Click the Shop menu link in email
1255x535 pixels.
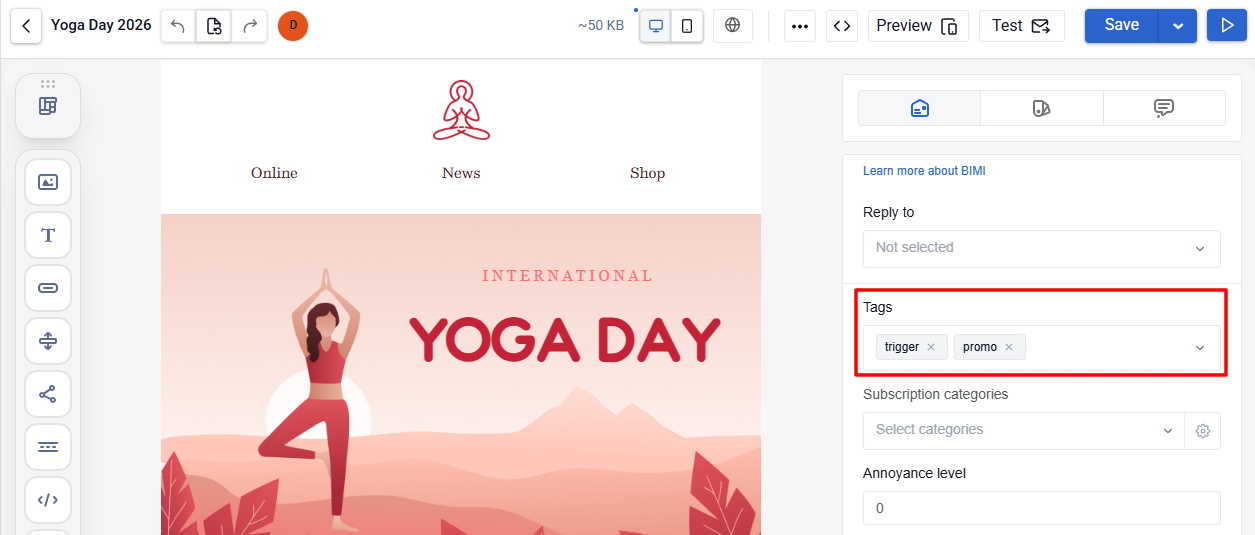pyautogui.click(x=647, y=173)
